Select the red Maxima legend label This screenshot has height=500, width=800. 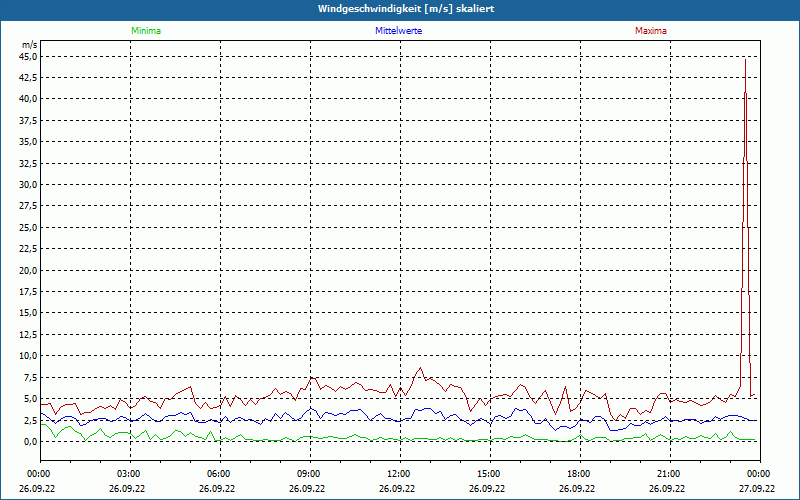tap(651, 31)
